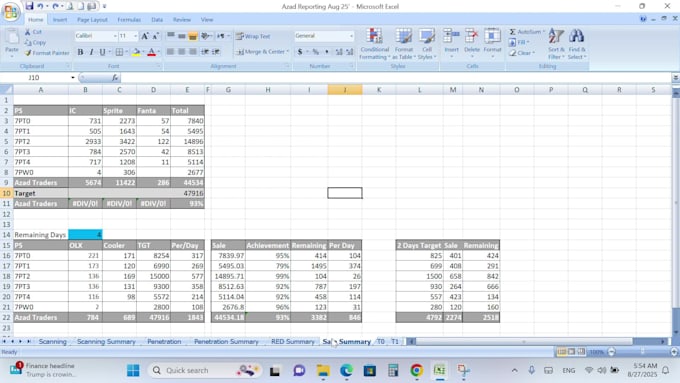Open the Borders dropdown arrow
The height and width of the screenshot is (383, 680).
[x=126, y=52]
